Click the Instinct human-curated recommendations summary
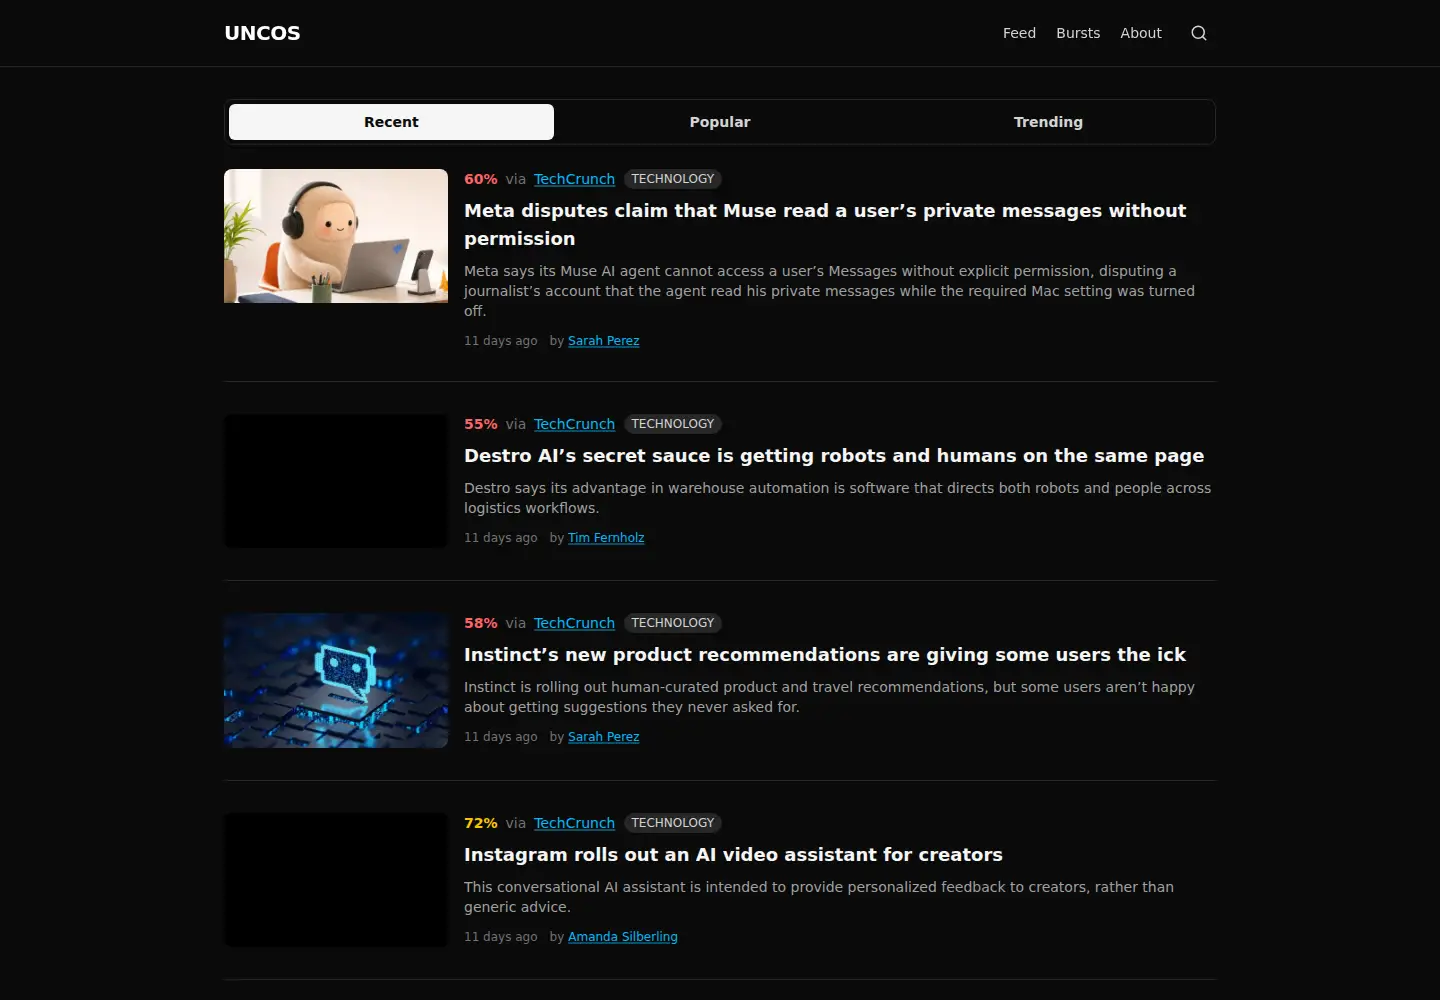1440x1000 pixels. 830,697
